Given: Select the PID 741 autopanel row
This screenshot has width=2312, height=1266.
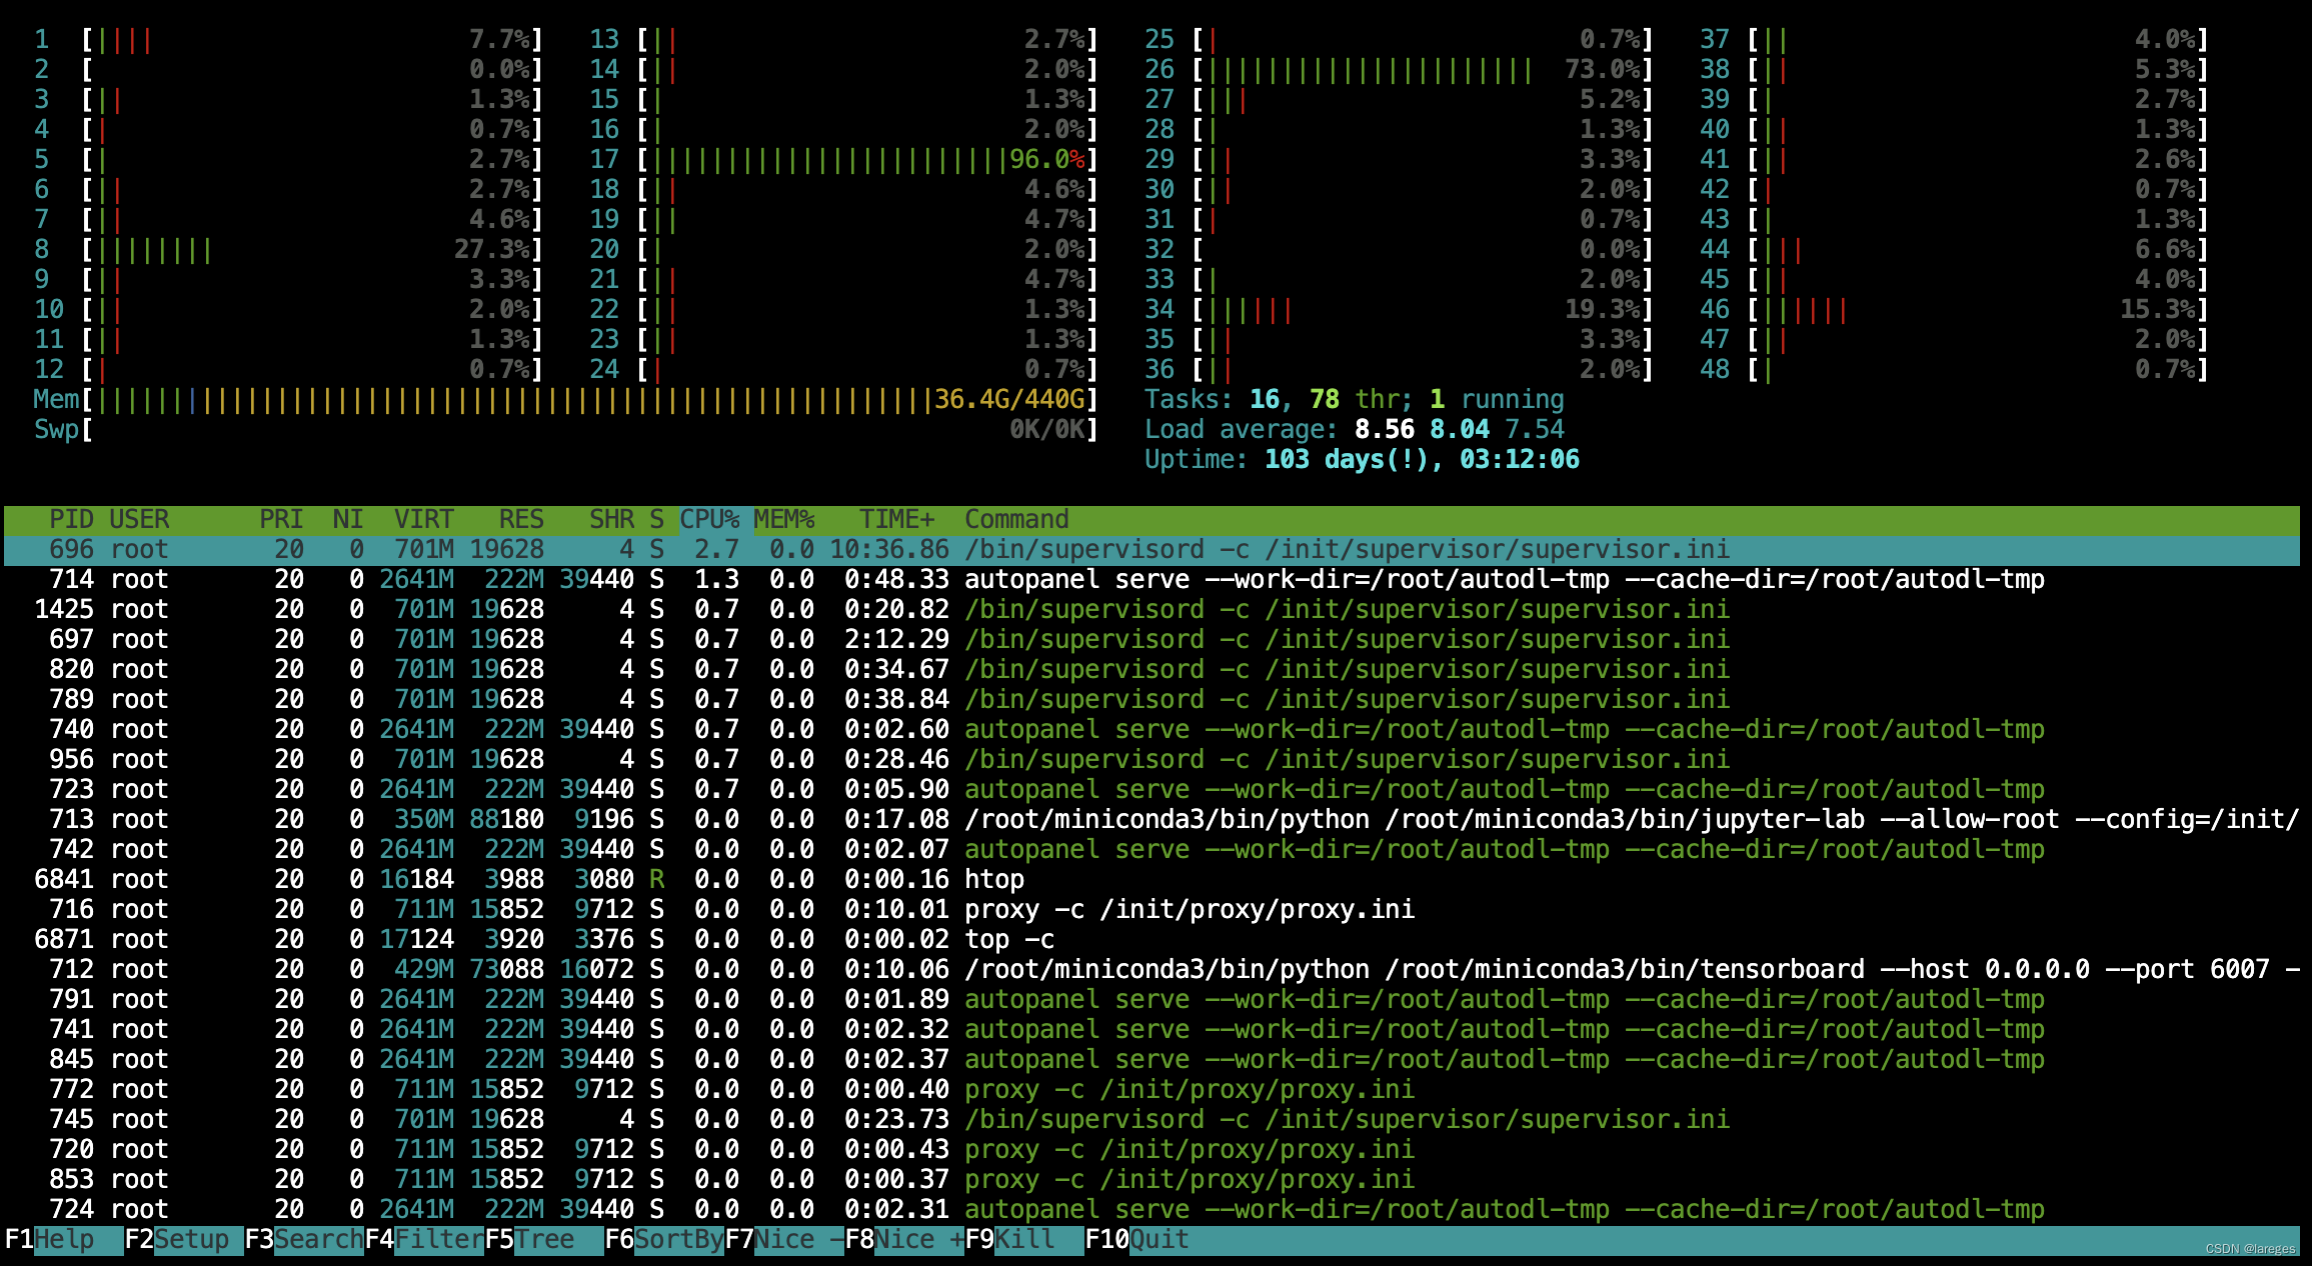Looking at the screenshot, I should [x=1152, y=1030].
